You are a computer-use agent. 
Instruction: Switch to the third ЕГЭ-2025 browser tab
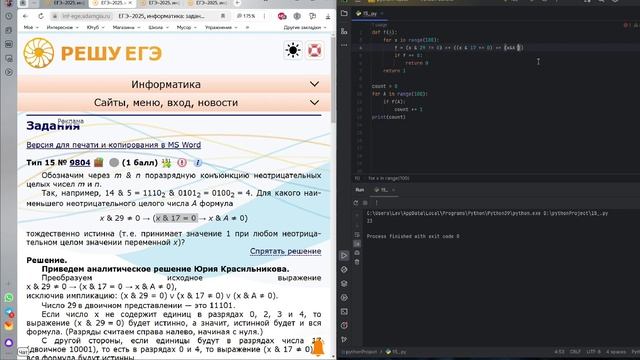[159, 3]
